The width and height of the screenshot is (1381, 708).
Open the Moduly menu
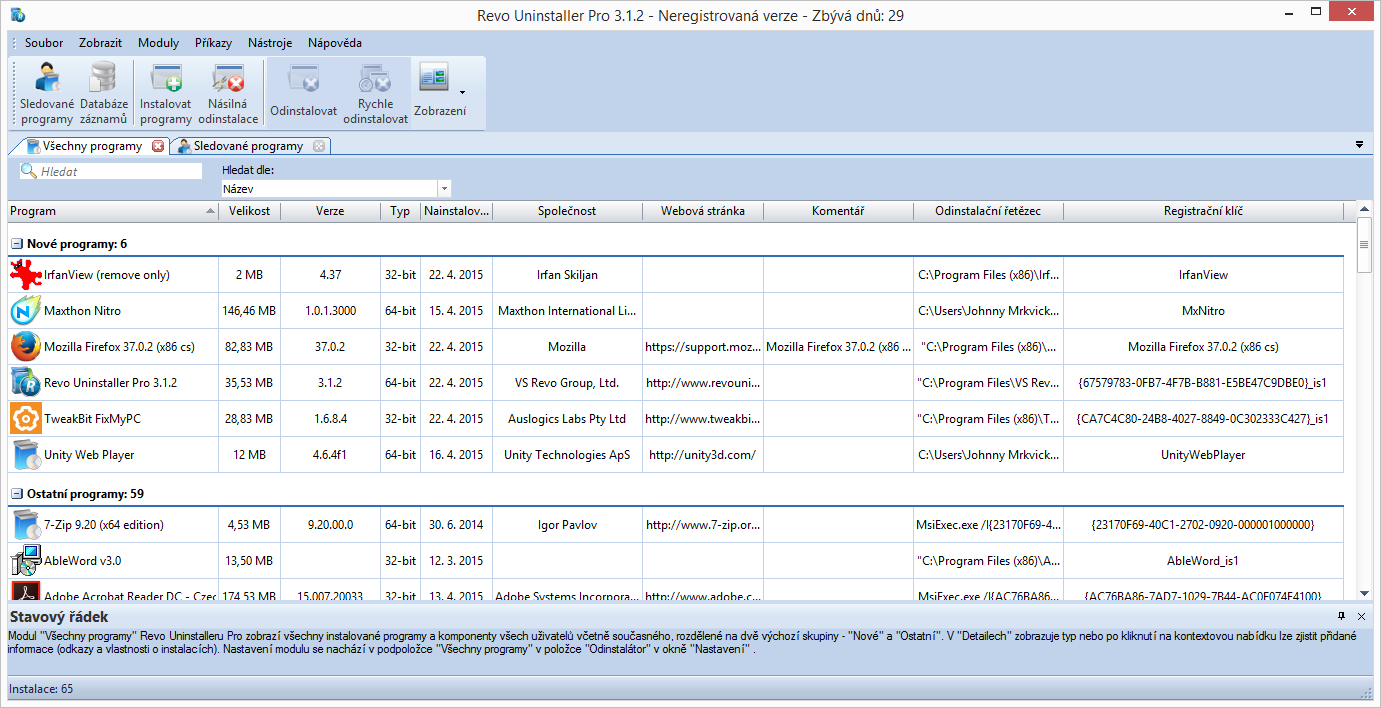pos(158,43)
